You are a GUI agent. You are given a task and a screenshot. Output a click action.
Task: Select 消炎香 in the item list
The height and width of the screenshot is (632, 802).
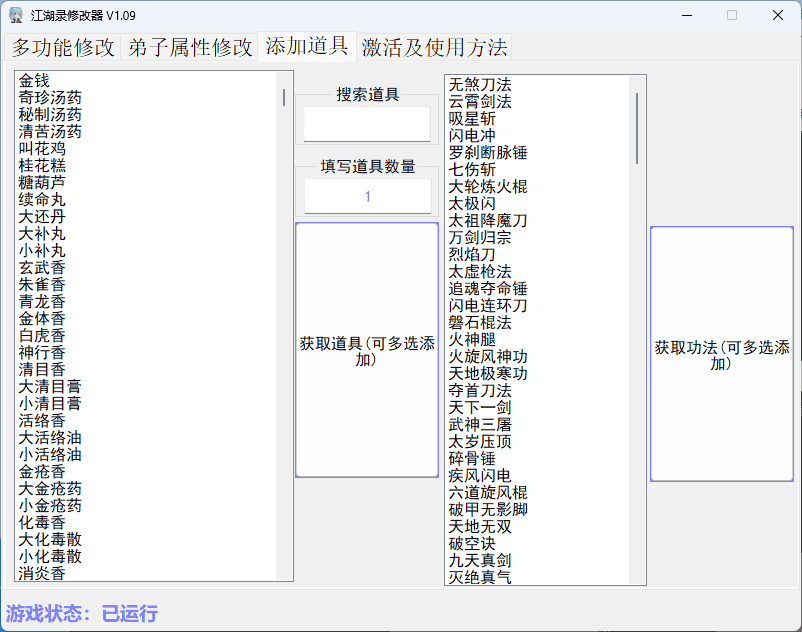coord(42,573)
